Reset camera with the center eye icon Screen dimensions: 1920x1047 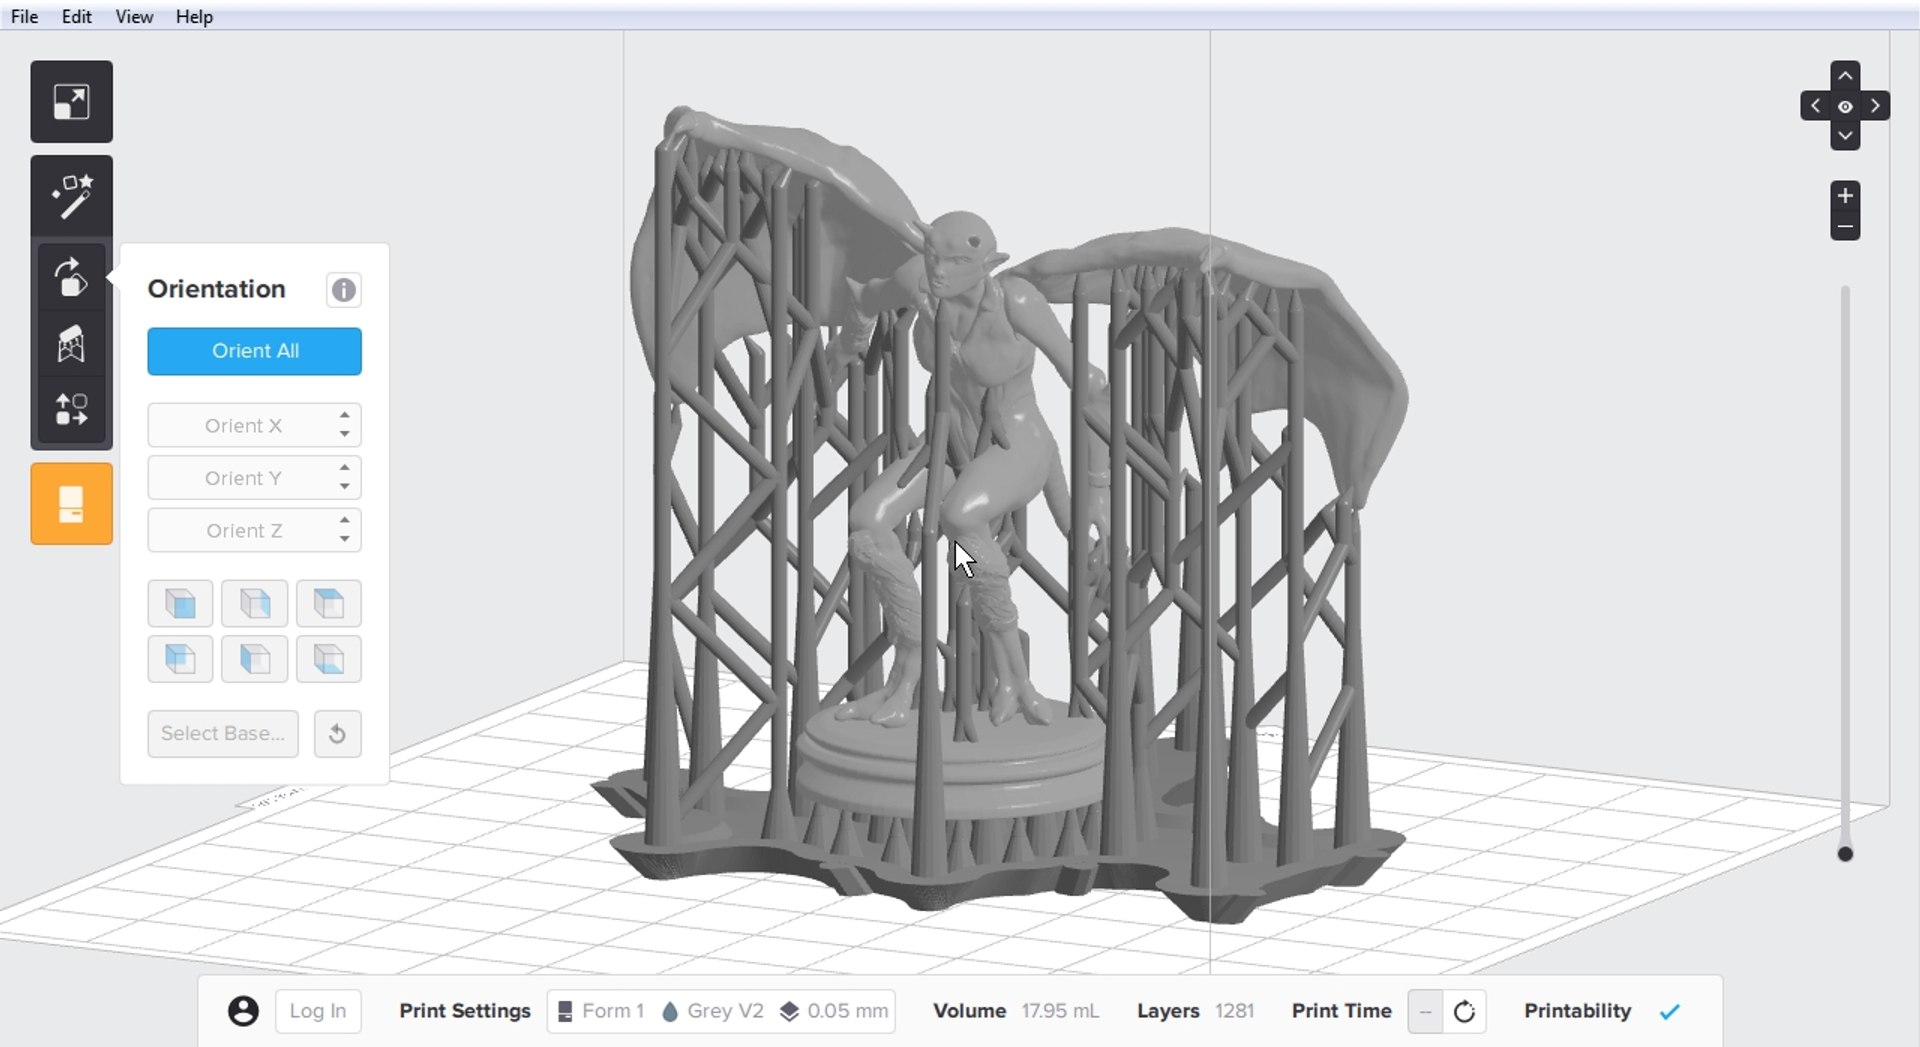[1845, 106]
